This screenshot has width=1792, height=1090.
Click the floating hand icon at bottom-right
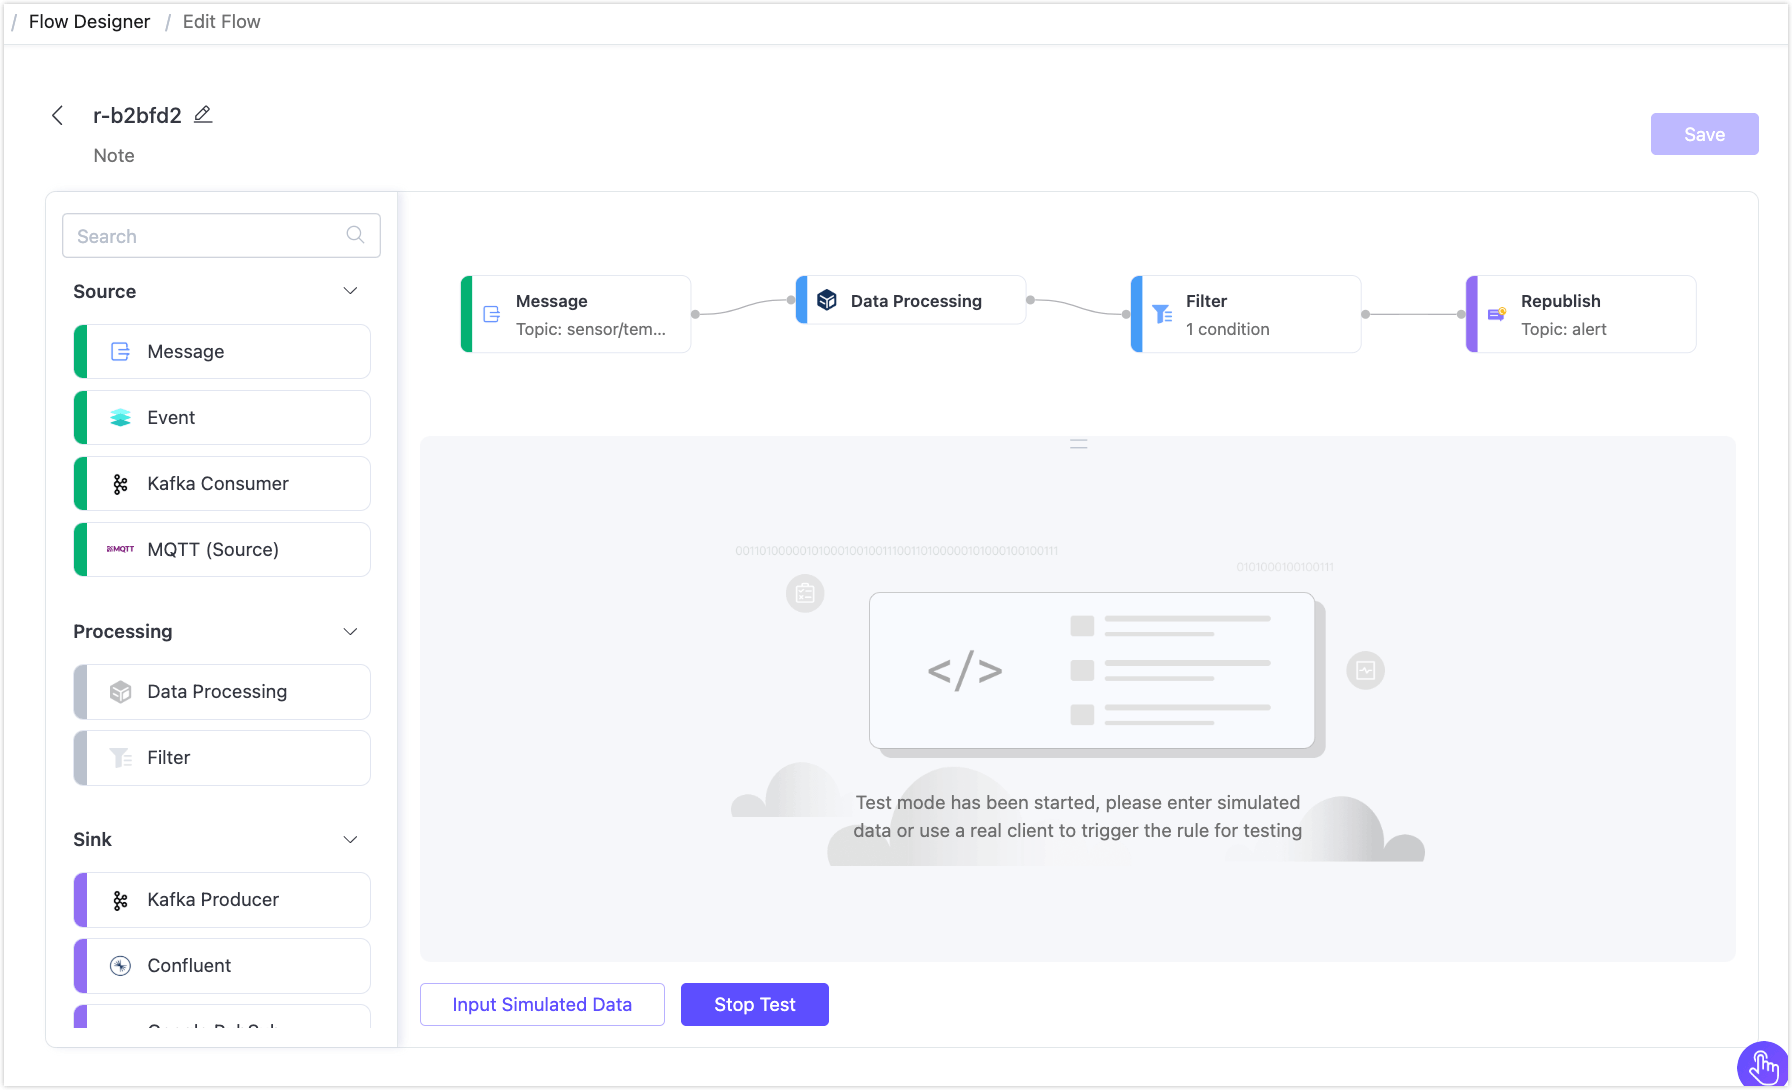[x=1764, y=1066]
